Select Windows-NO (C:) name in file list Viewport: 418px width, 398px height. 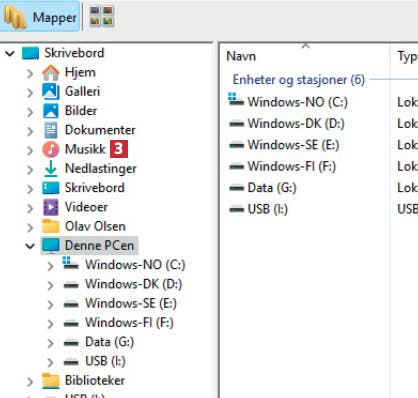click(x=297, y=102)
